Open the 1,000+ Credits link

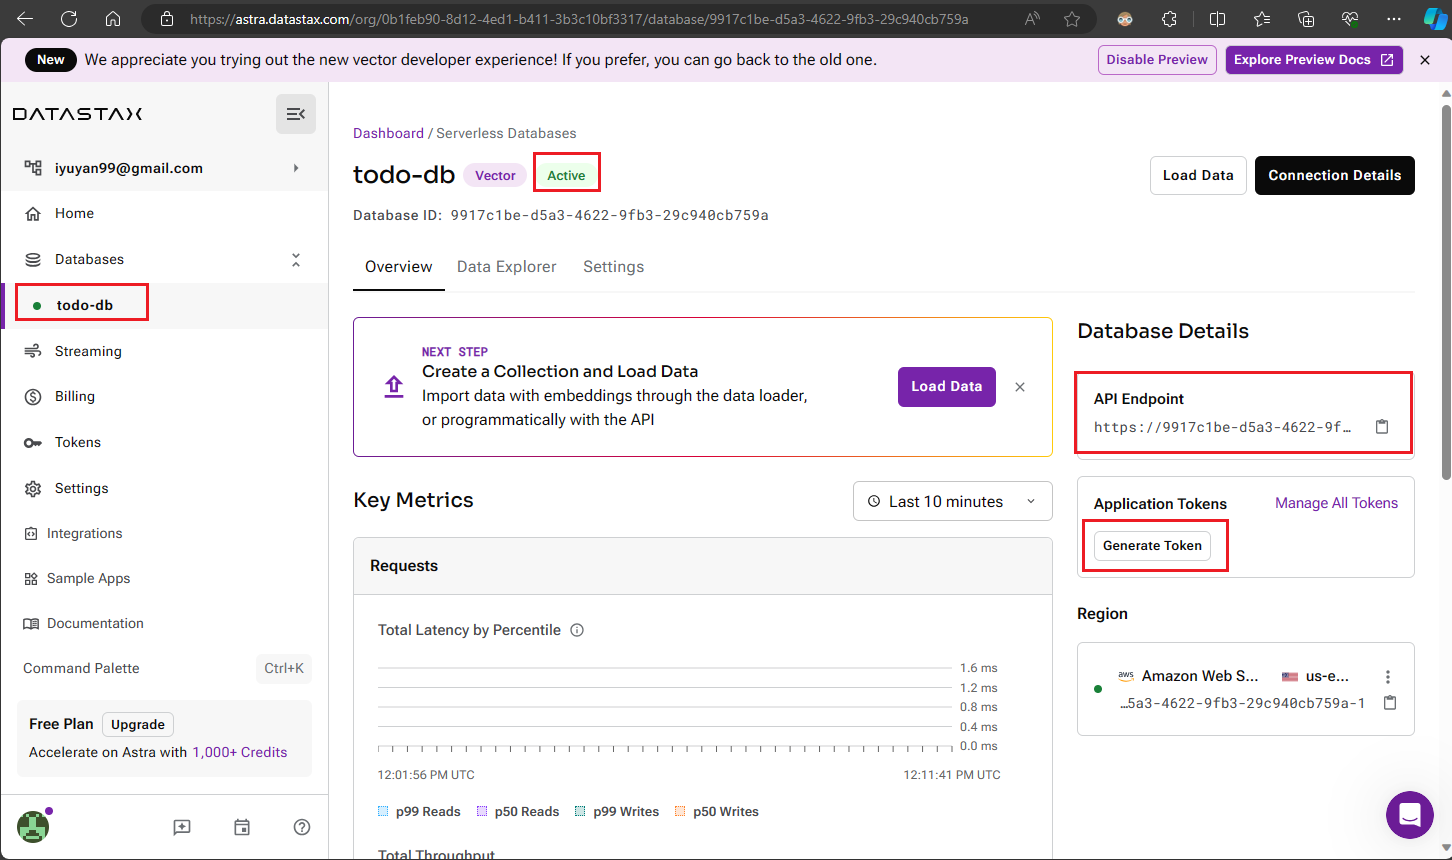[240, 752]
